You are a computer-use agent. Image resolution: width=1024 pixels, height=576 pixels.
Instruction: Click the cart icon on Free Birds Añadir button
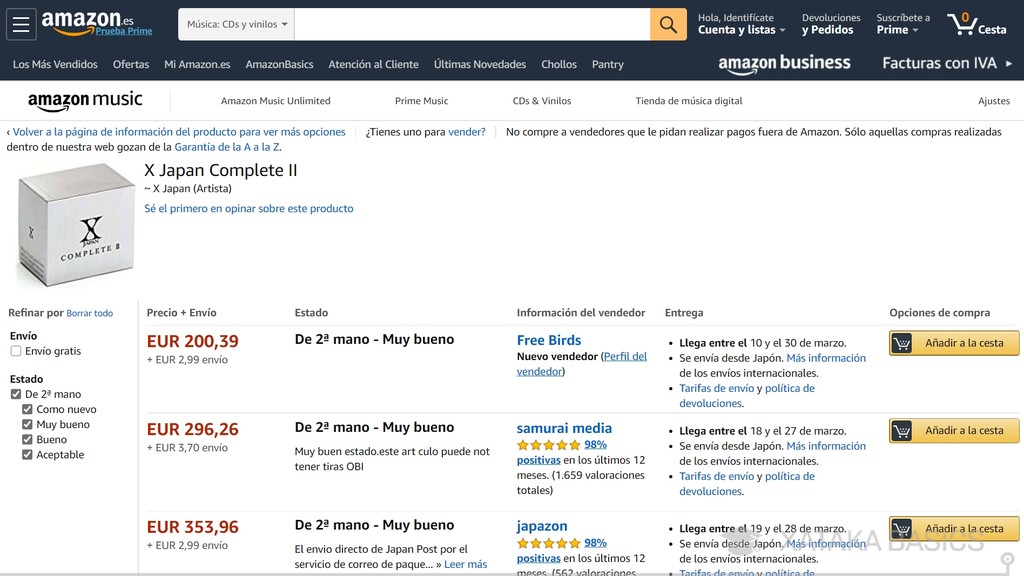pos(904,342)
